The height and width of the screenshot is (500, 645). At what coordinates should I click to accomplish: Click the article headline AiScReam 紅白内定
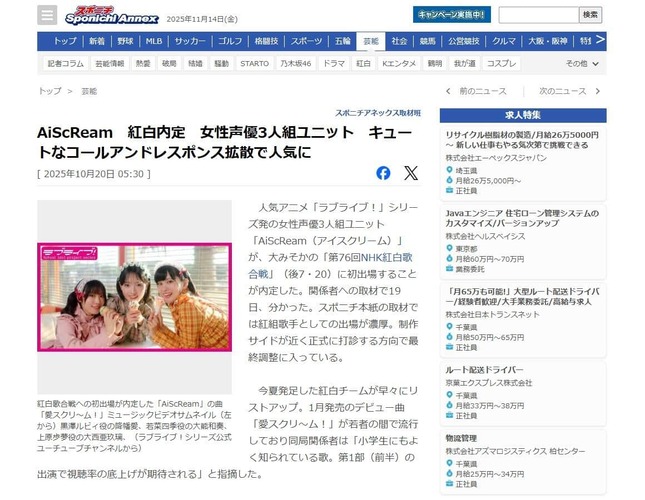(225, 142)
